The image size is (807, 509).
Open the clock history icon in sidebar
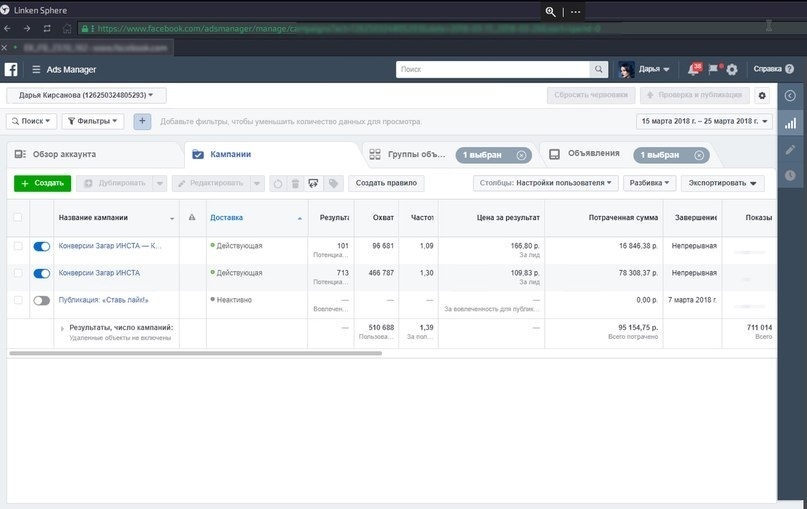pos(790,175)
